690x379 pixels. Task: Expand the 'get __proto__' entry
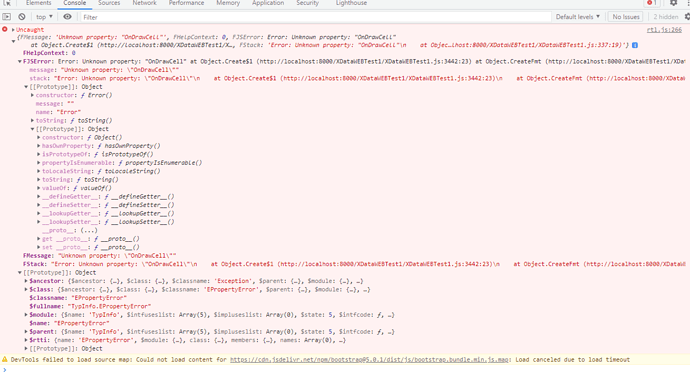tap(39, 239)
